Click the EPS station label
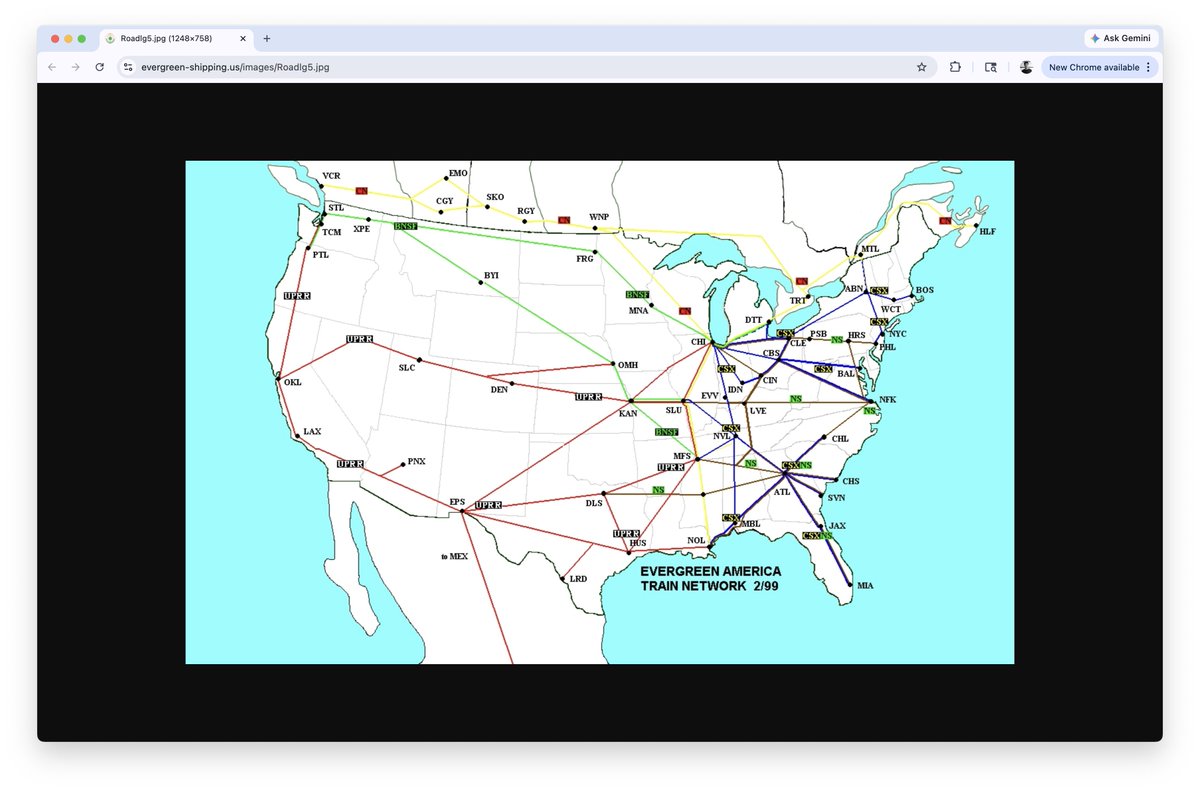The width and height of the screenshot is (1200, 791). coord(457,502)
